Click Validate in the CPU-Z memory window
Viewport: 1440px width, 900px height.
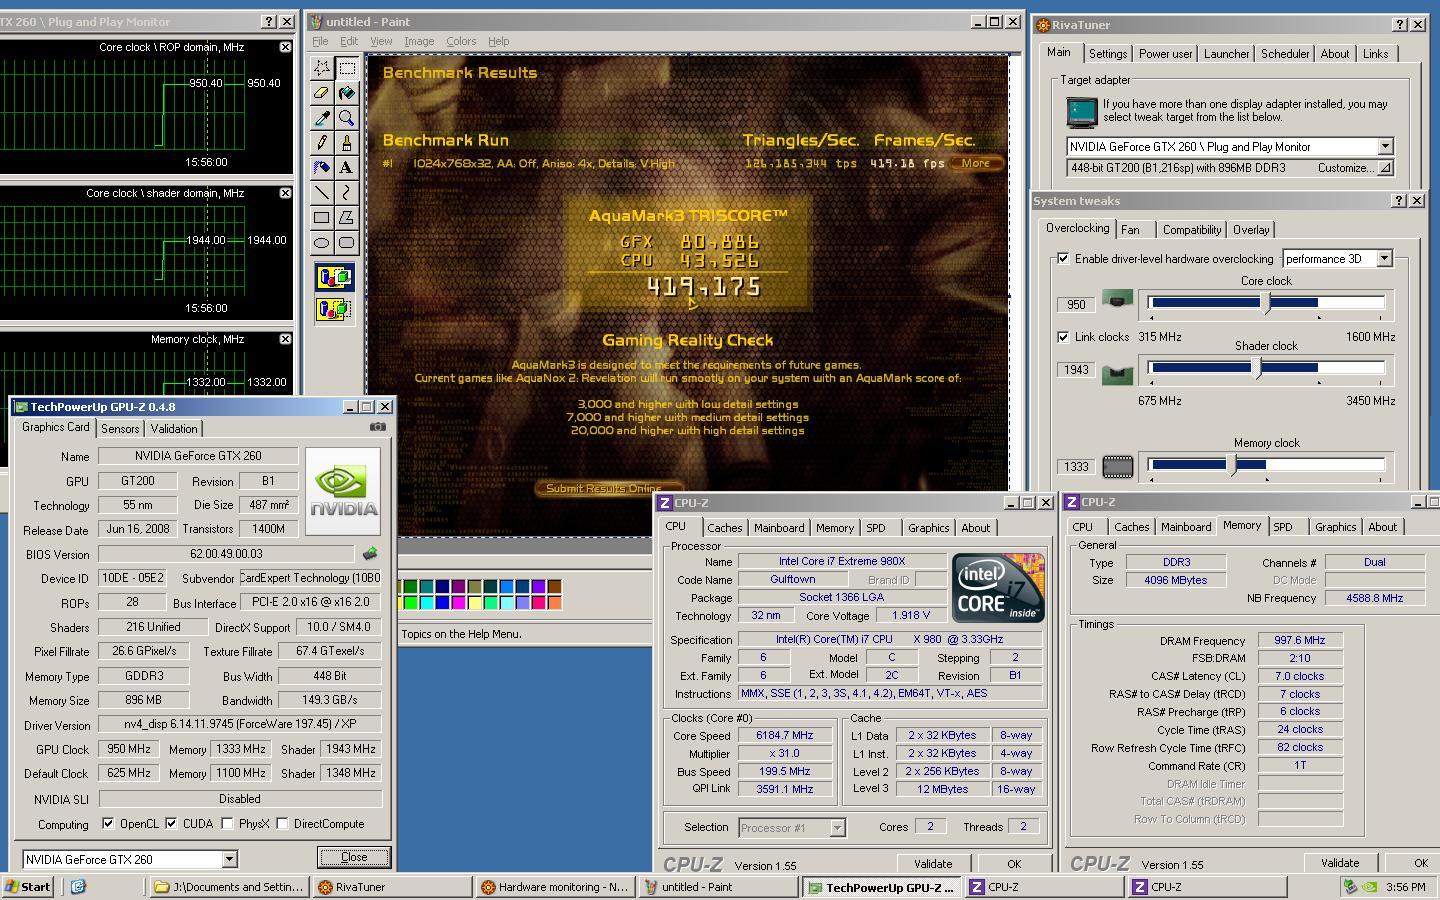click(1340, 863)
